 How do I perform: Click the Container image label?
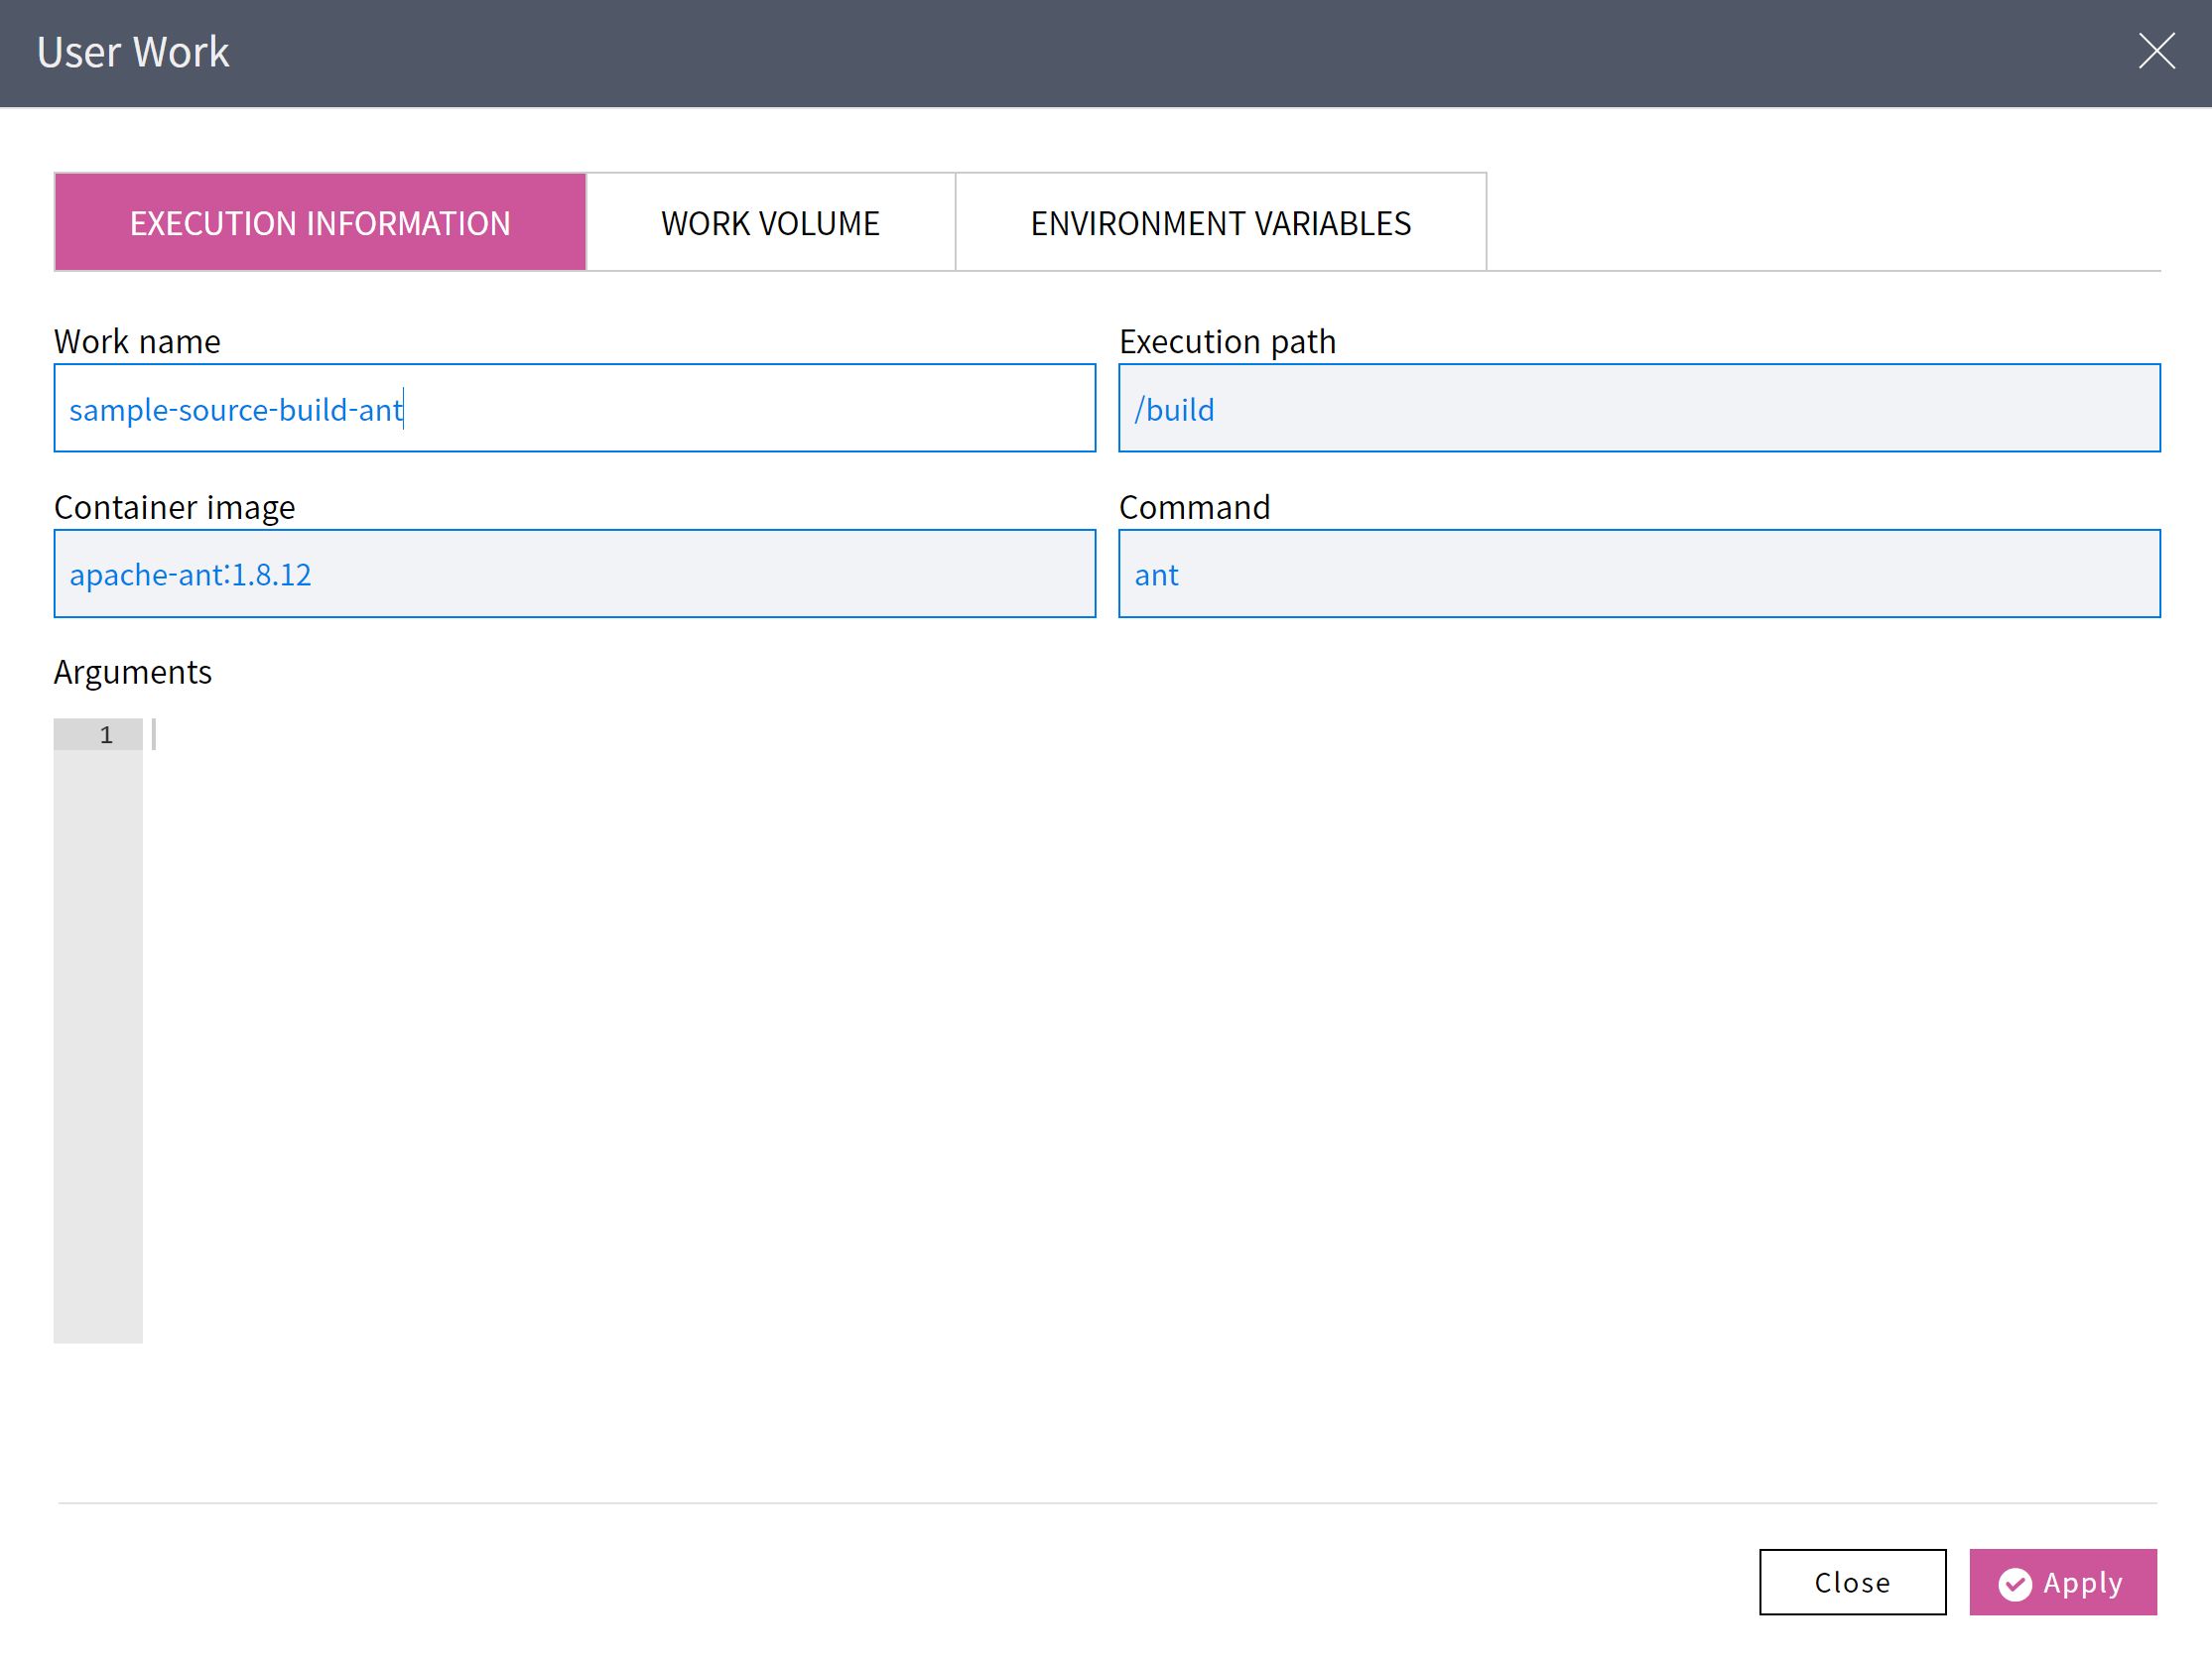174,508
